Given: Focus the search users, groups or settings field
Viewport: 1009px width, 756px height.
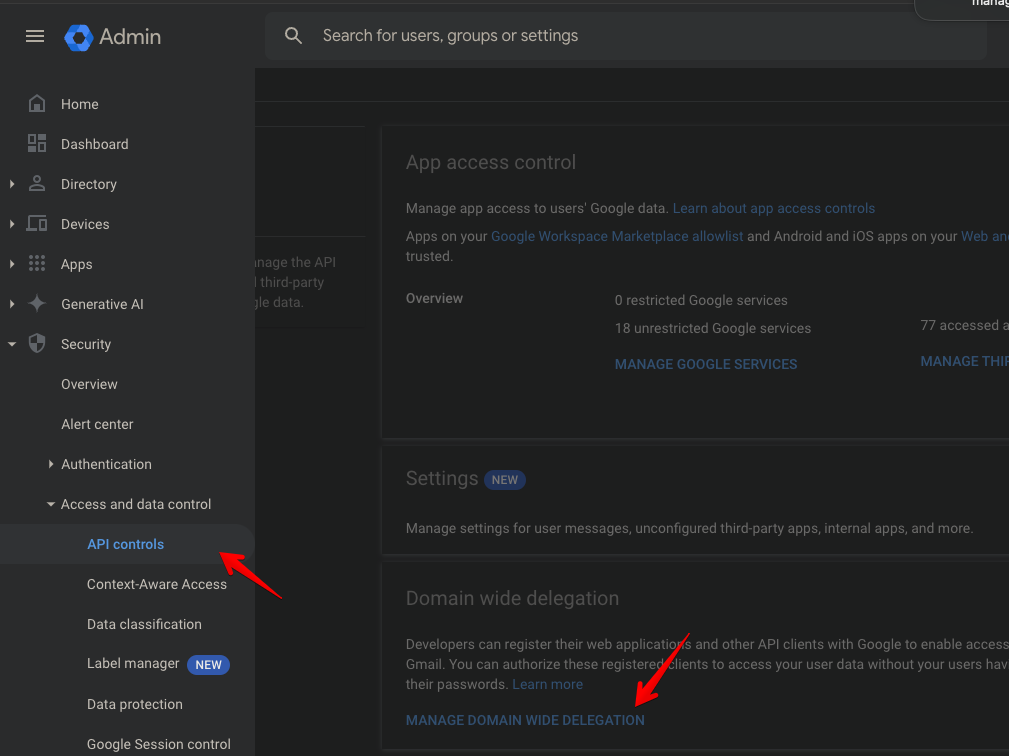Looking at the screenshot, I should pos(625,36).
